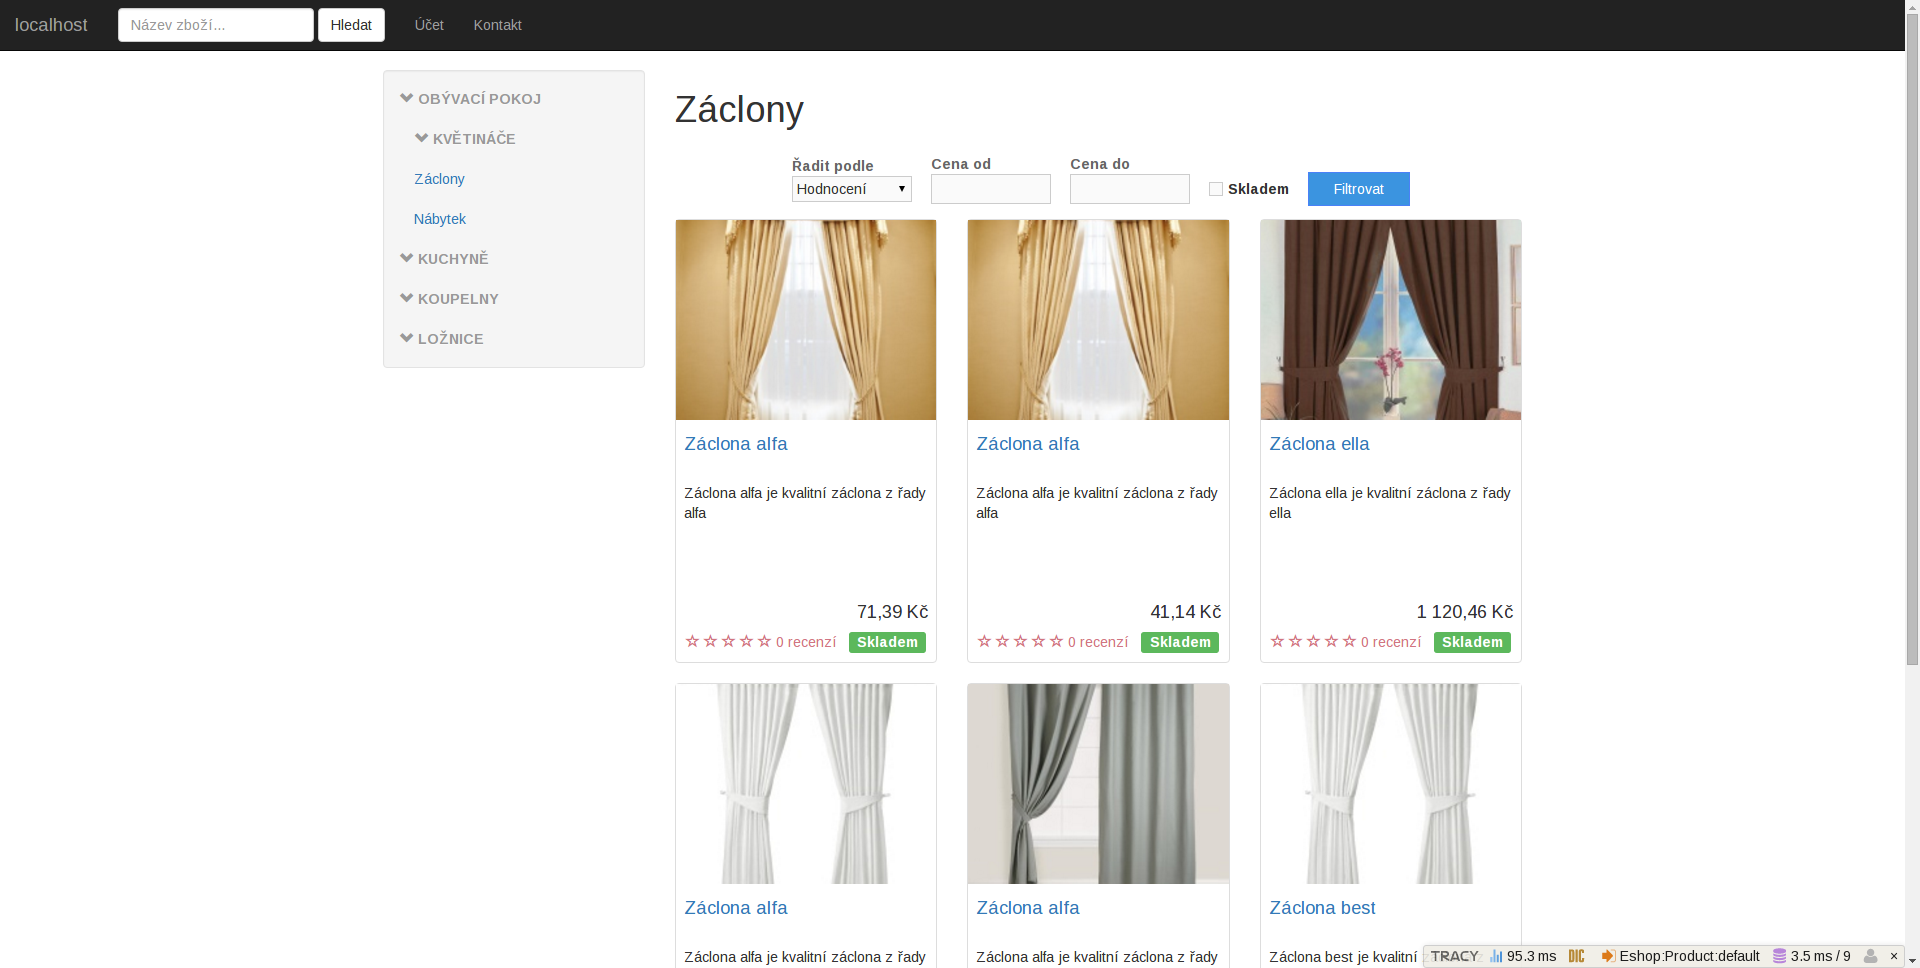Click 0 recenzí on Záclona ella
Image resolution: width=1920 pixels, height=968 pixels.
[1390, 642]
